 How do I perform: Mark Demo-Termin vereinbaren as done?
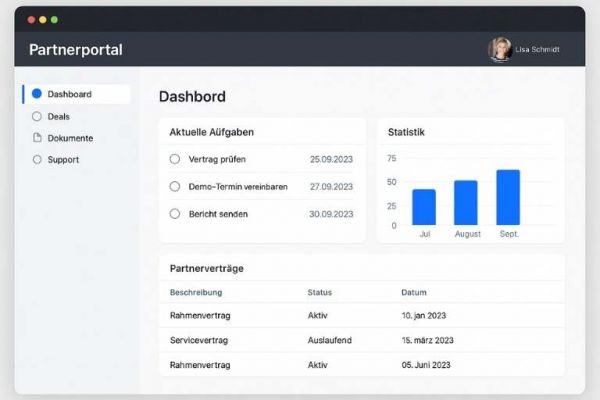coord(175,186)
